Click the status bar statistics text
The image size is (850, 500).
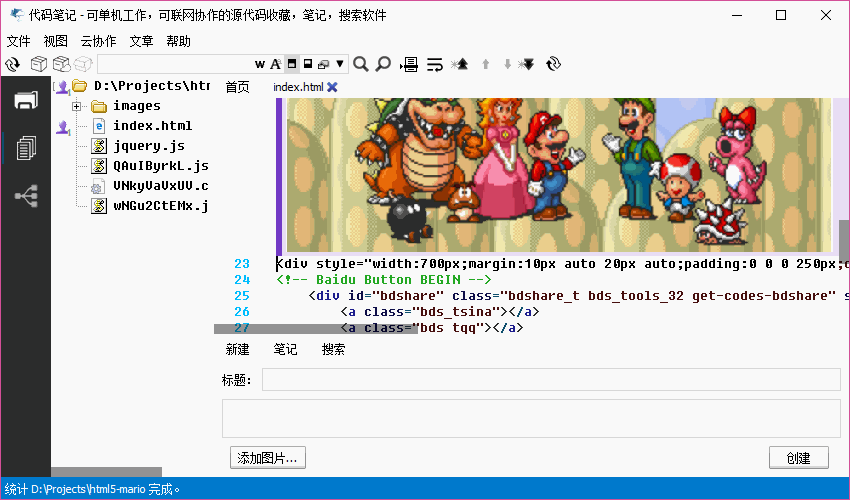[92, 489]
